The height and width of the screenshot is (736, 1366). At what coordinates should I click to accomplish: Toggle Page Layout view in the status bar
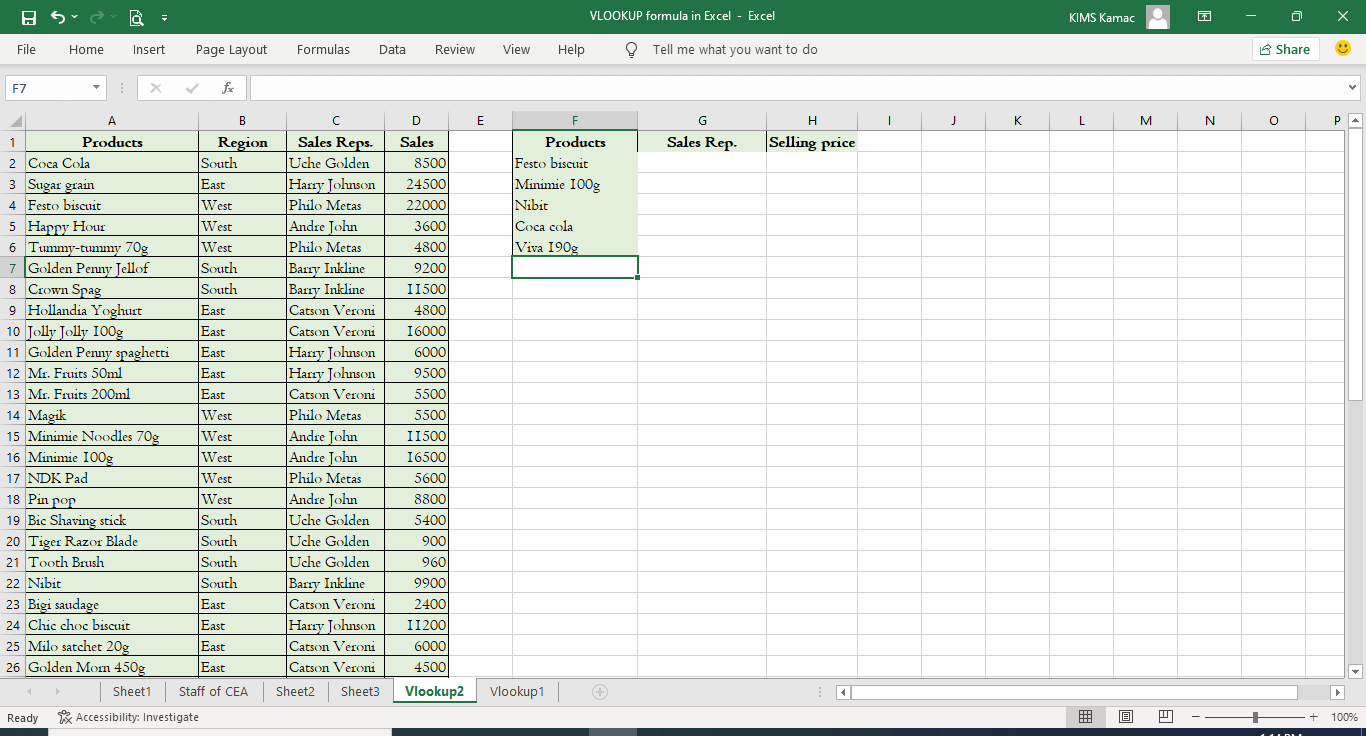pos(1125,716)
